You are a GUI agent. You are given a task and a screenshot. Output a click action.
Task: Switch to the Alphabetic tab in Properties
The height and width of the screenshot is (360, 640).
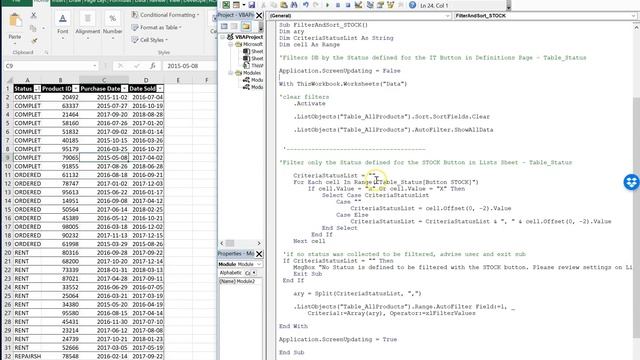(231, 272)
